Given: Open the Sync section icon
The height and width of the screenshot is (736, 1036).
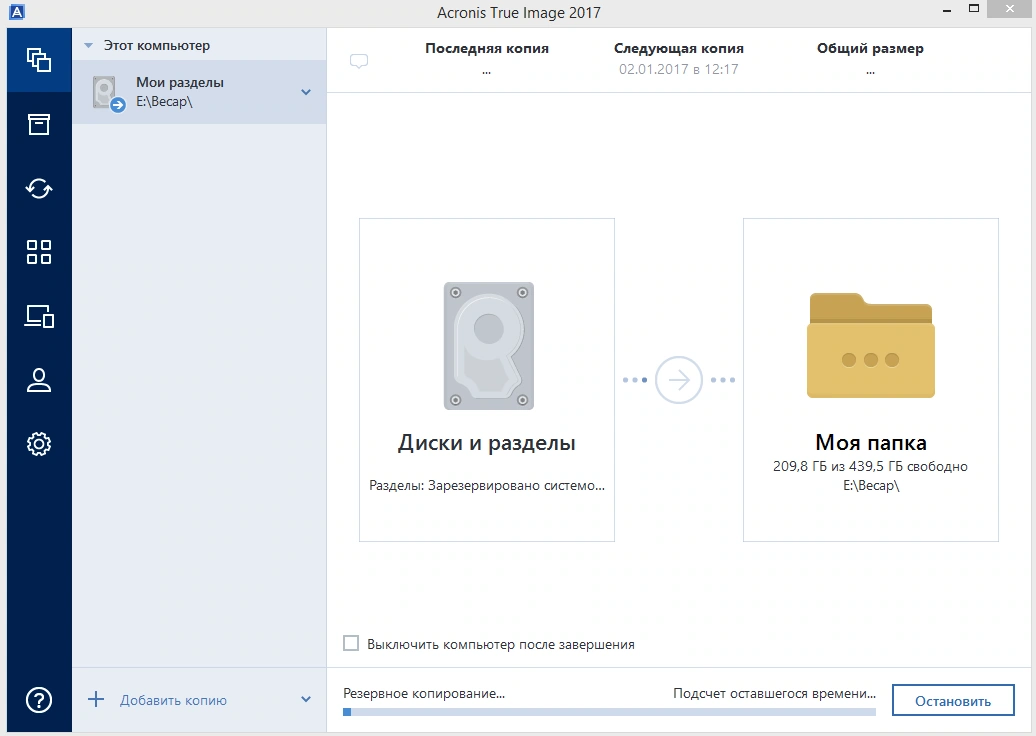Looking at the screenshot, I should [39, 188].
